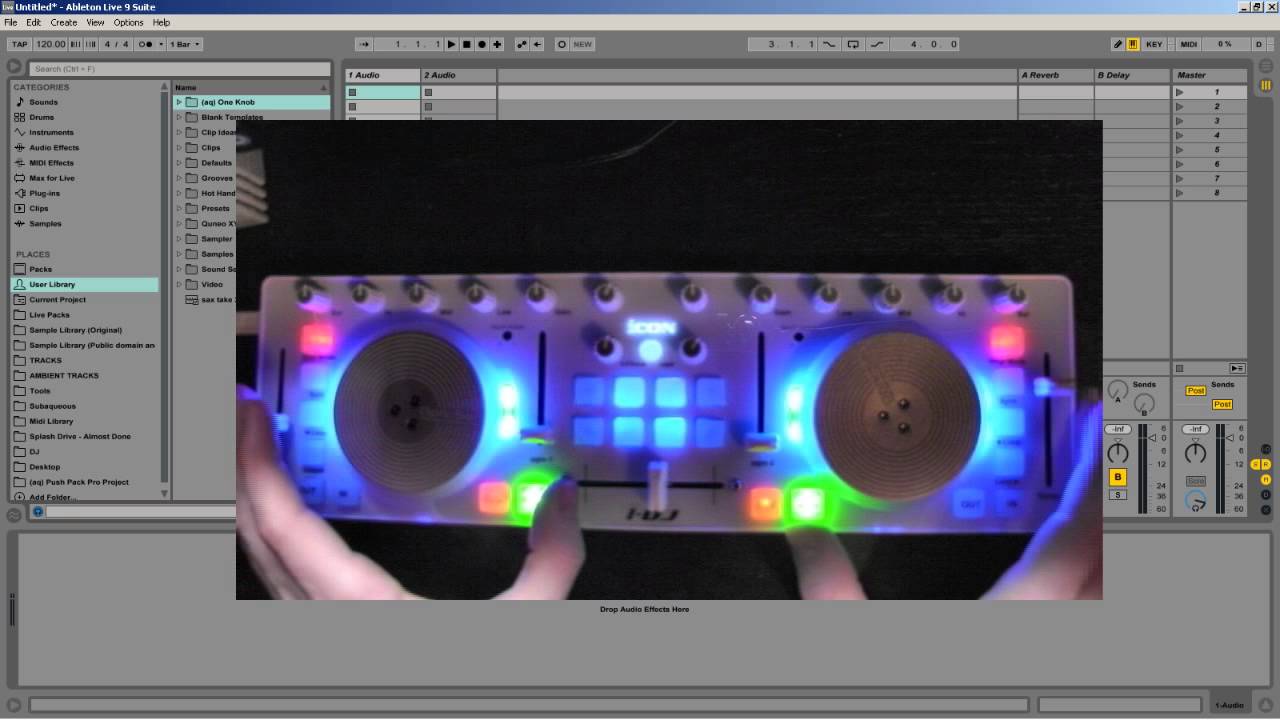This screenshot has height=720, width=1280.
Task: Expand the Defaults folder
Action: click(x=179, y=163)
